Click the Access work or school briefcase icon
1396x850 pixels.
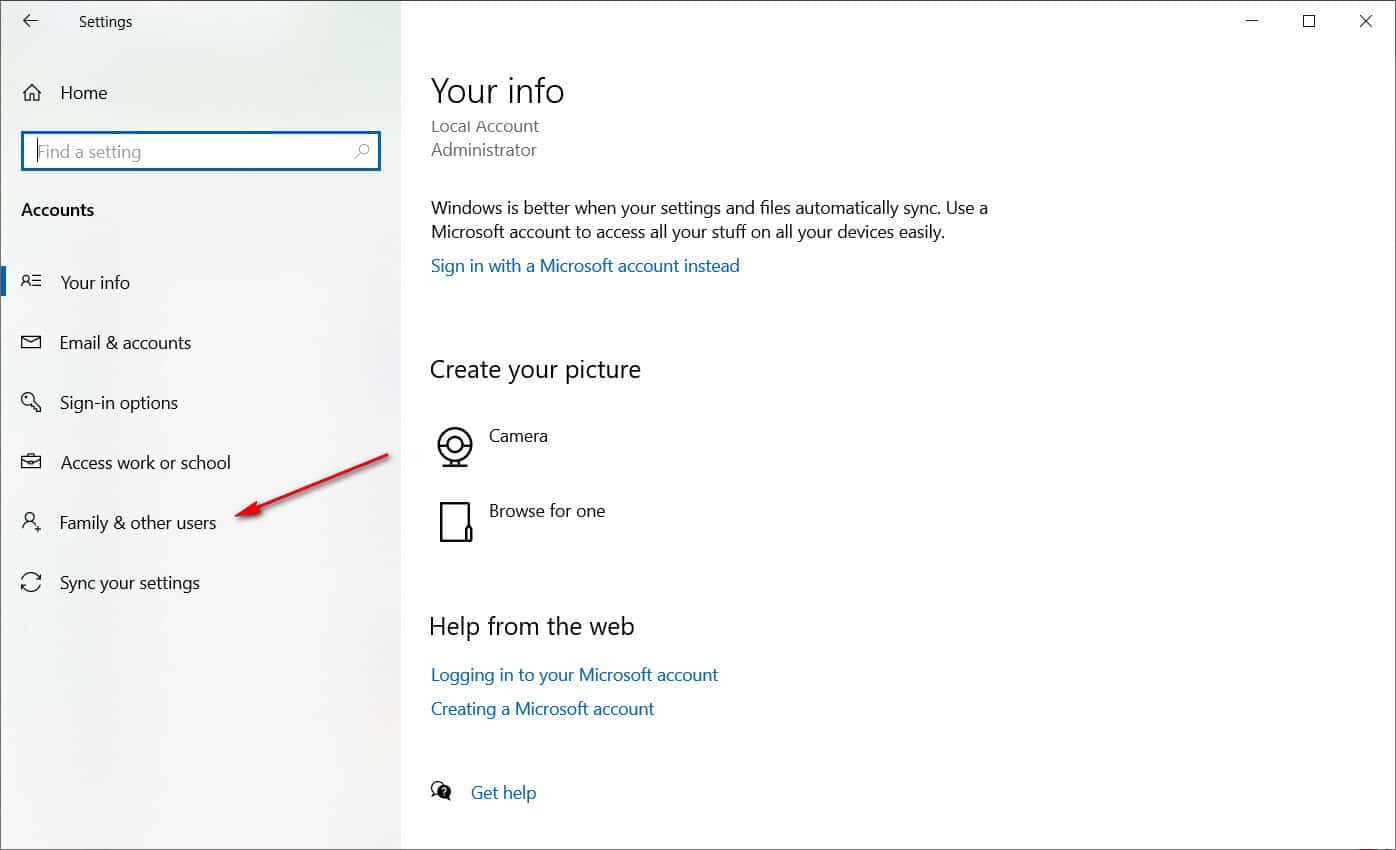point(31,462)
